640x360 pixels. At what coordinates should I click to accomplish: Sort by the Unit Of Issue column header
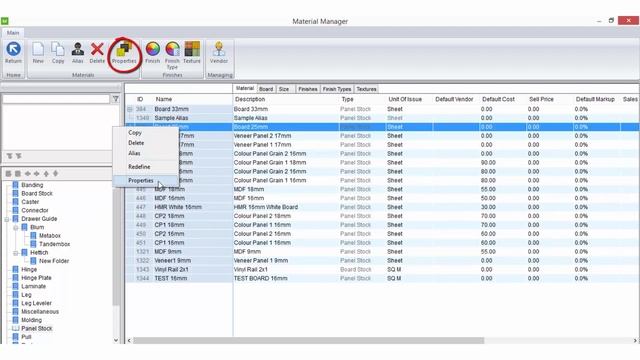(x=405, y=99)
